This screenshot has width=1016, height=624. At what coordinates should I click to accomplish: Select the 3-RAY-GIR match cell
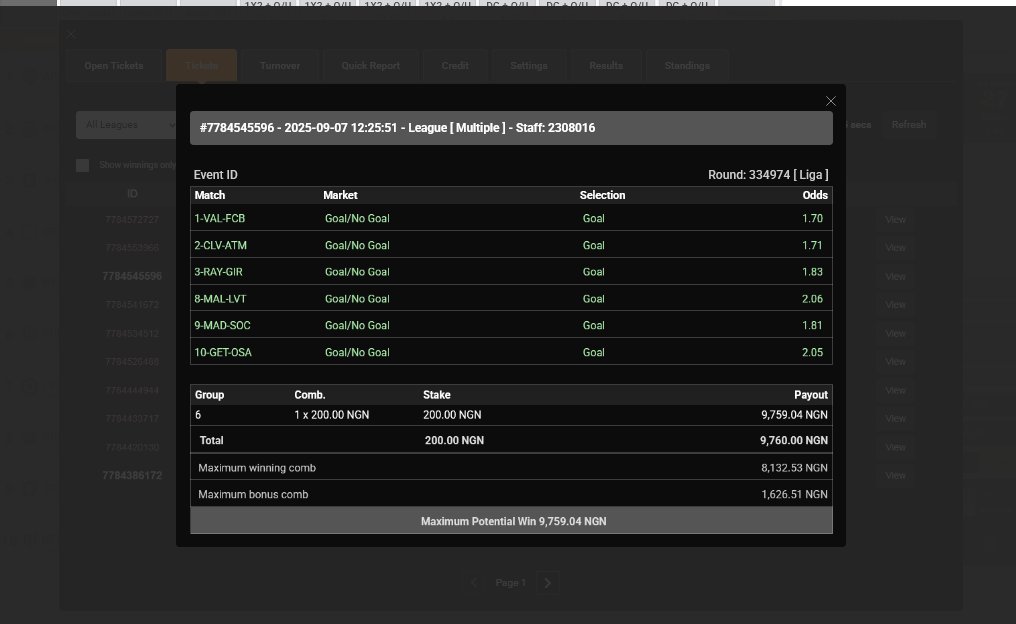click(218, 272)
